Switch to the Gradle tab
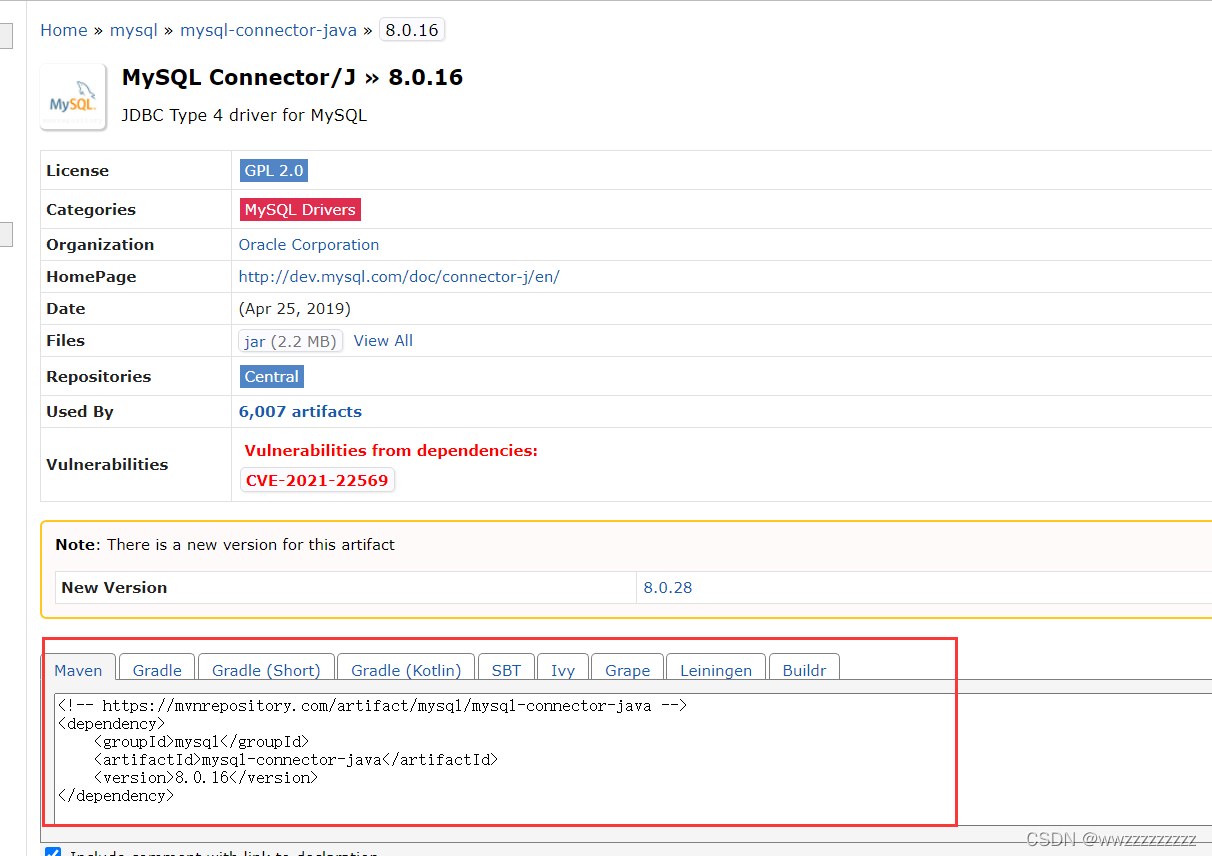Image resolution: width=1212 pixels, height=856 pixels. pos(157,670)
